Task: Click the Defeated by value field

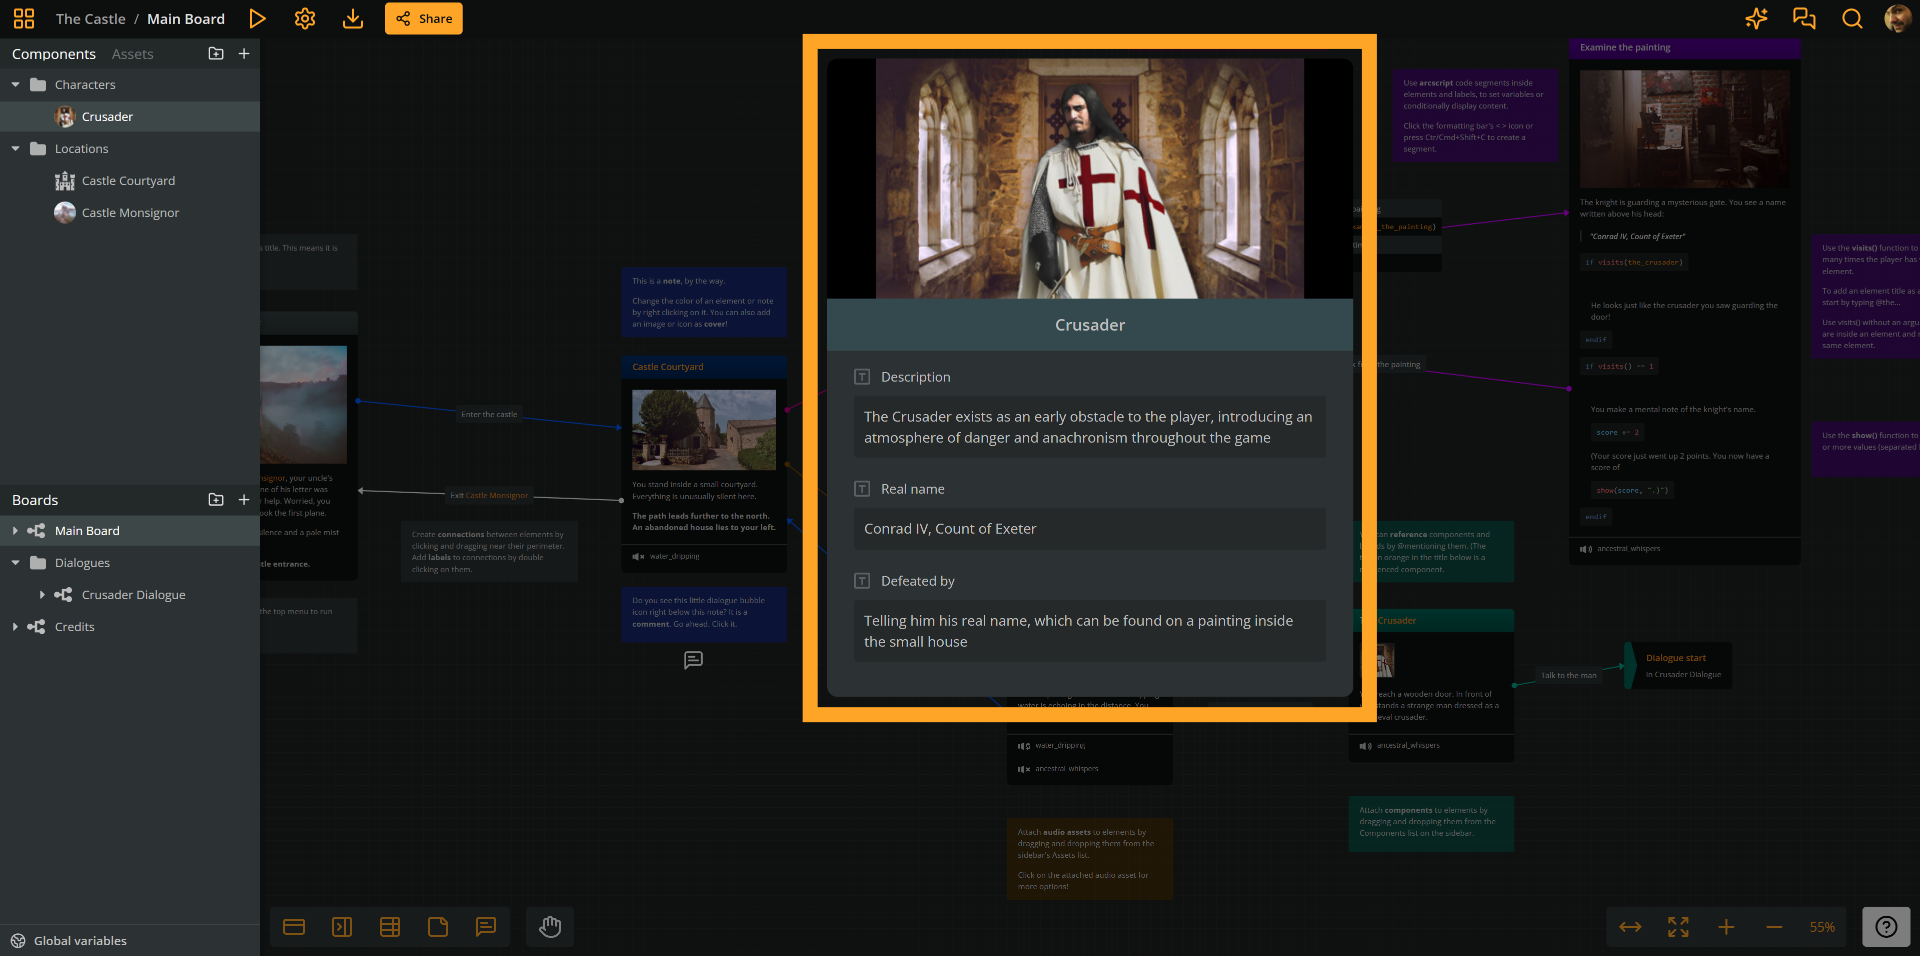Action: [1090, 631]
